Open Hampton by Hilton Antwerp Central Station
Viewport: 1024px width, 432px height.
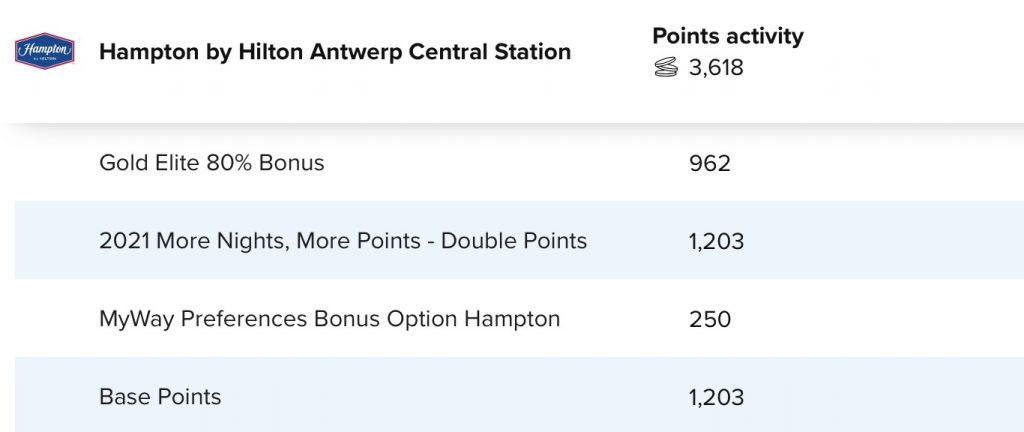pos(335,51)
